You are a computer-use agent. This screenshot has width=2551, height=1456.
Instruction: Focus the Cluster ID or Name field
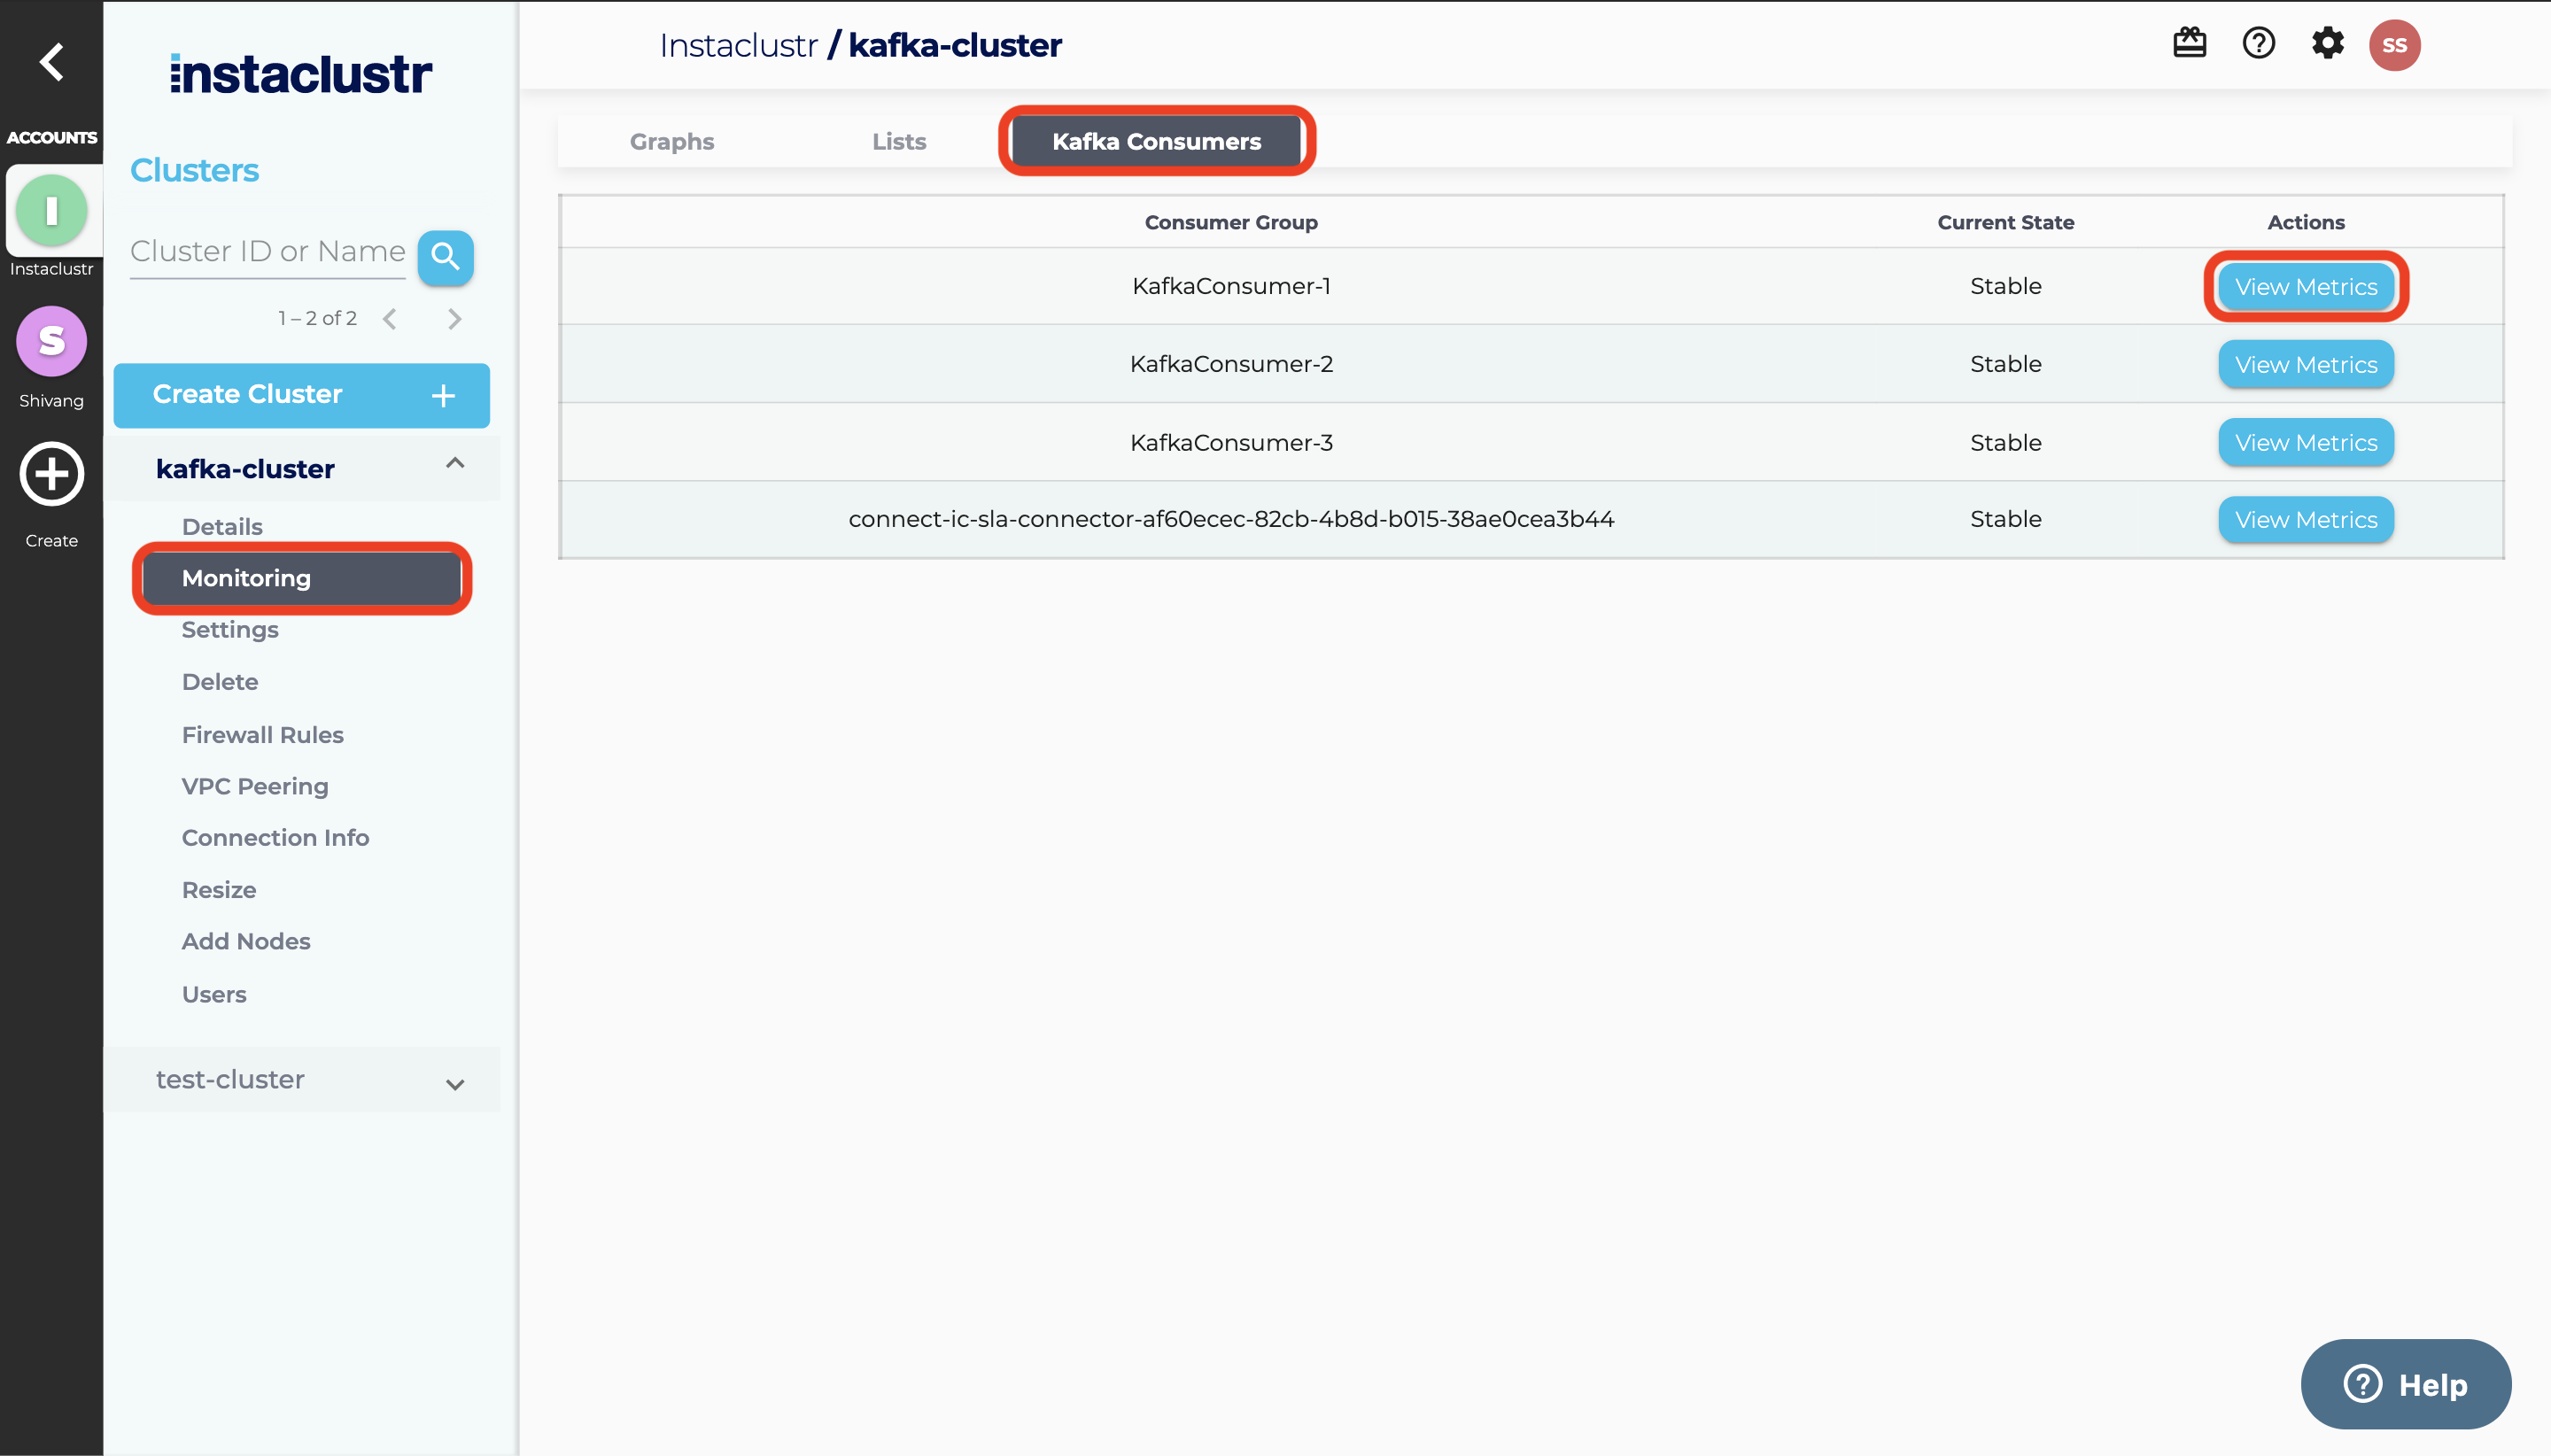click(267, 252)
